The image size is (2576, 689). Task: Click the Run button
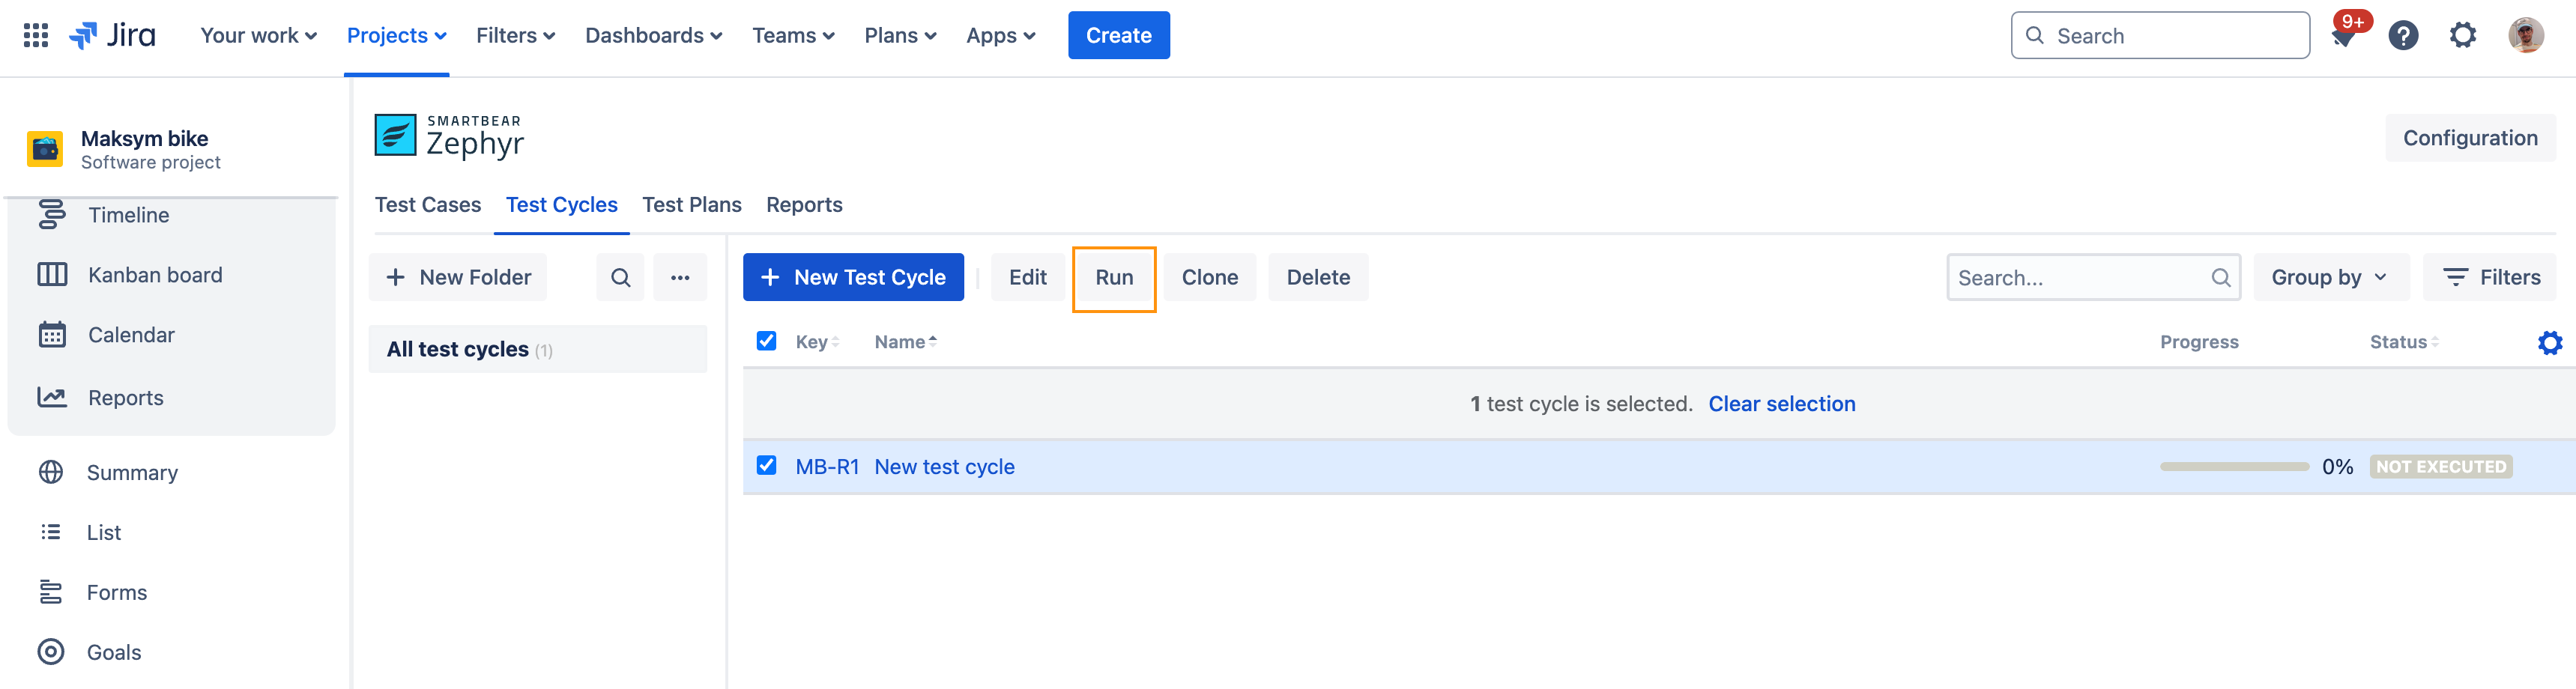point(1113,278)
